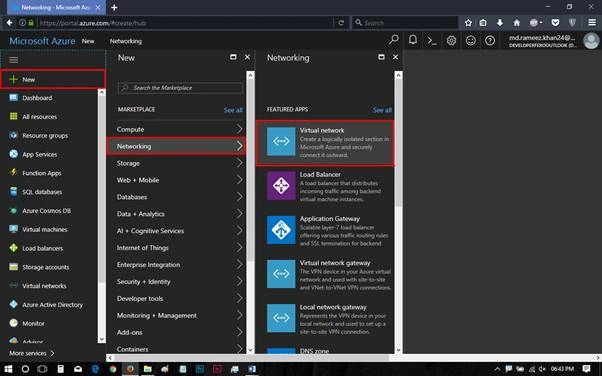Open the portal search magnifier
Screen dimensions: 602x376
tap(394, 40)
